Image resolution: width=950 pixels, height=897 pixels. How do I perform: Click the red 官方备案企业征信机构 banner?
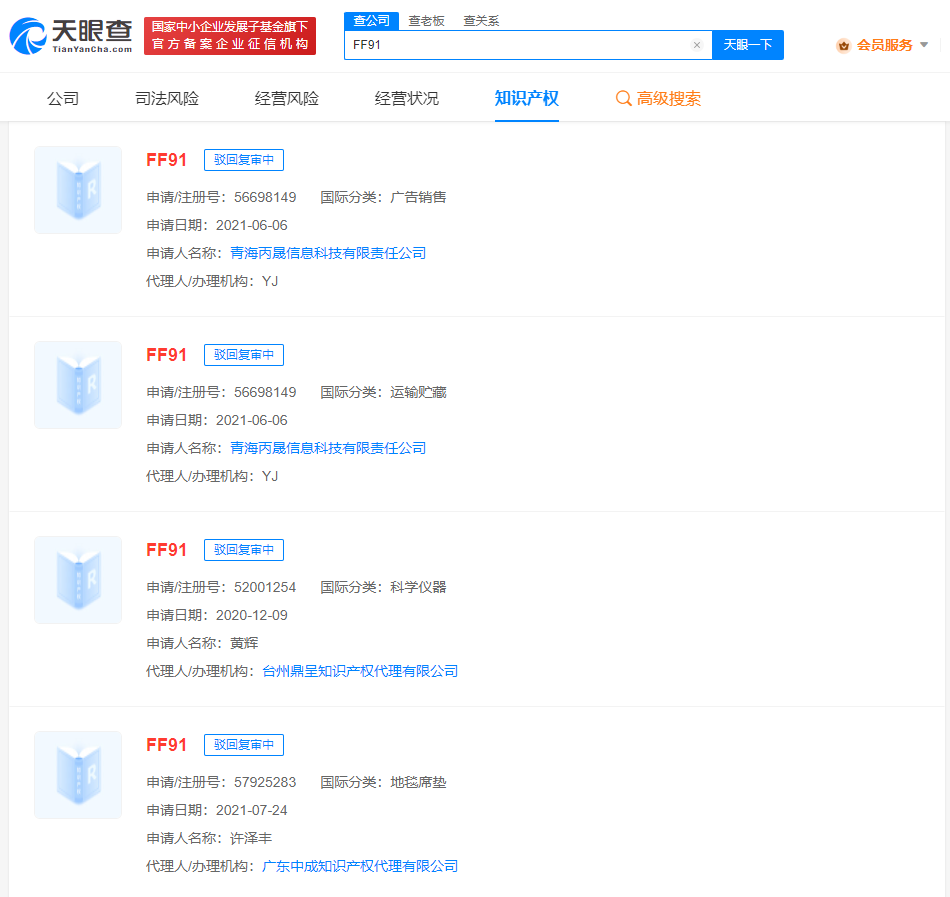tap(230, 36)
